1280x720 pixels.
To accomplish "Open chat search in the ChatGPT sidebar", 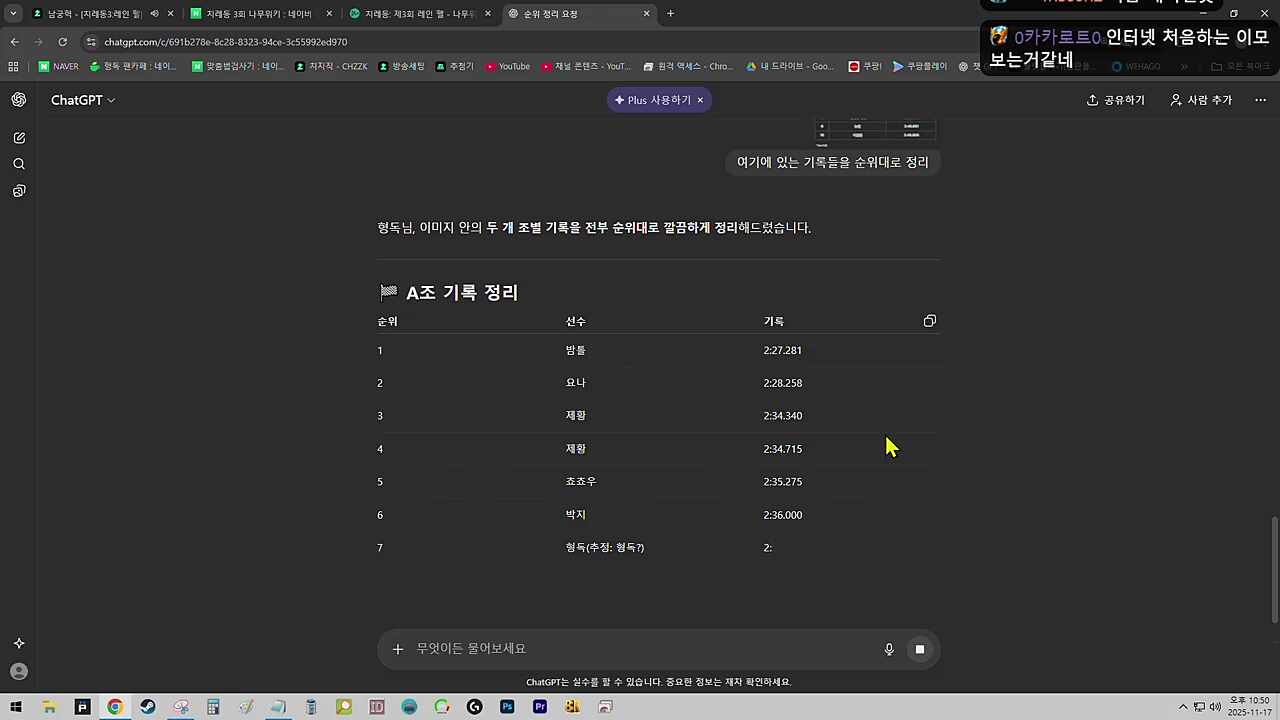I will pos(19,163).
